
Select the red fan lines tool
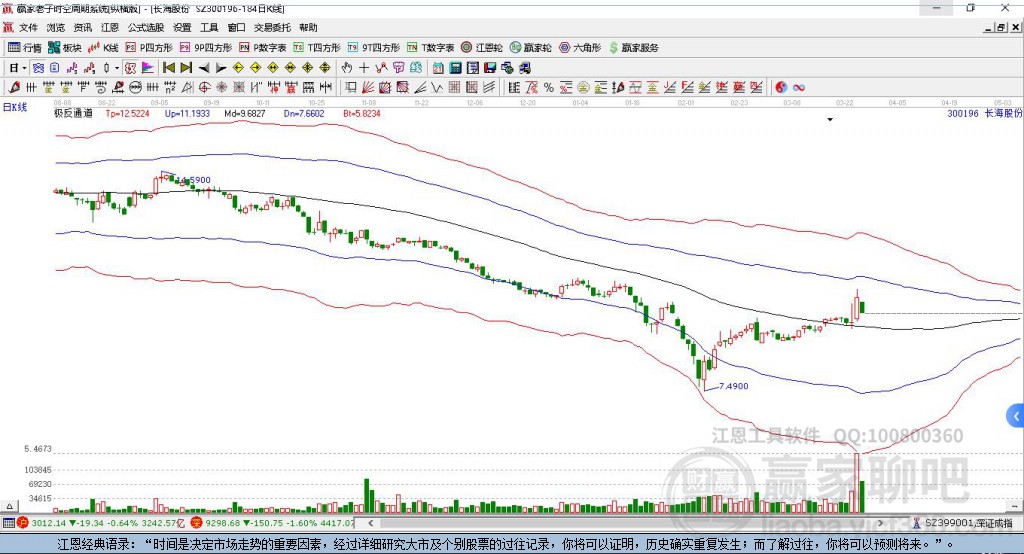click(368, 88)
